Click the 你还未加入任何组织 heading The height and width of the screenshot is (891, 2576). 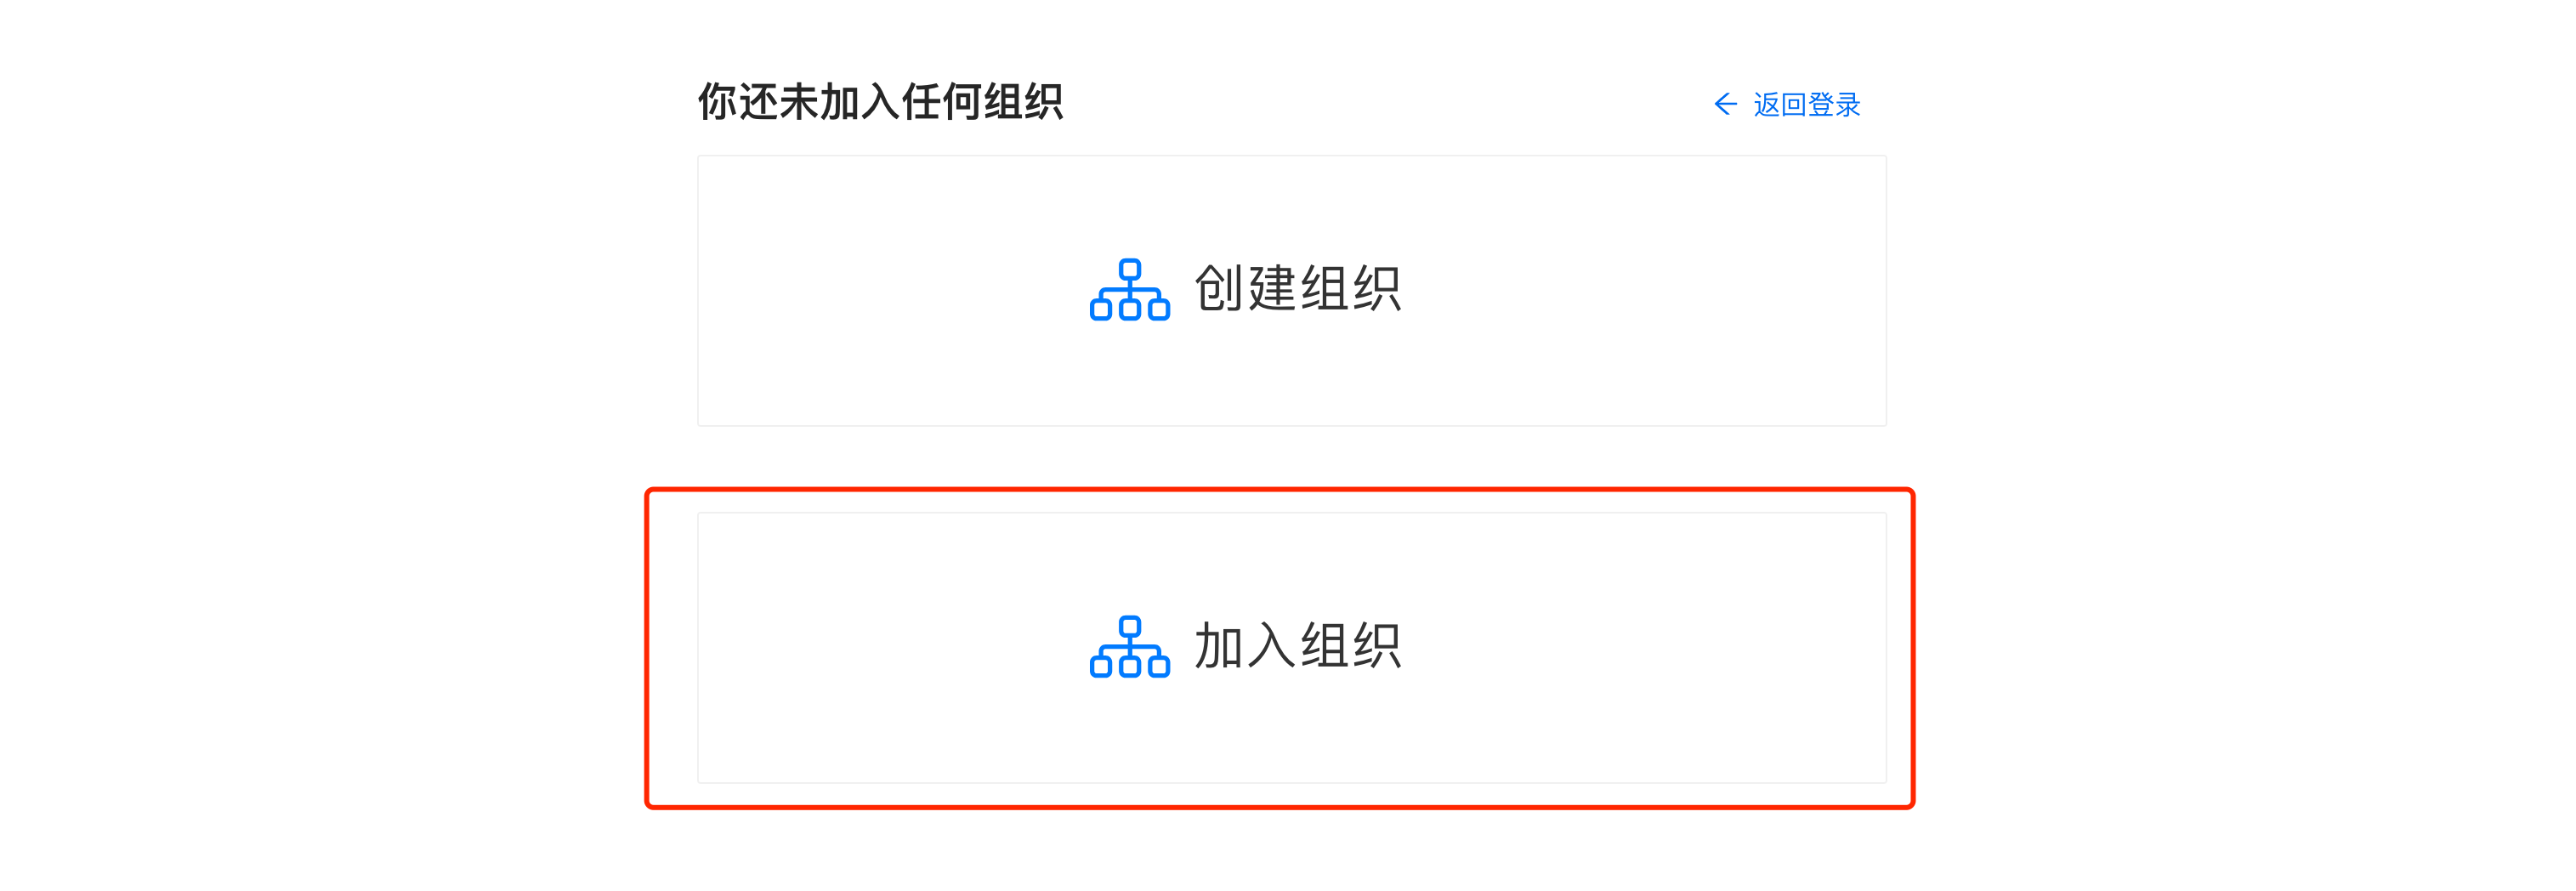pyautogui.click(x=880, y=102)
